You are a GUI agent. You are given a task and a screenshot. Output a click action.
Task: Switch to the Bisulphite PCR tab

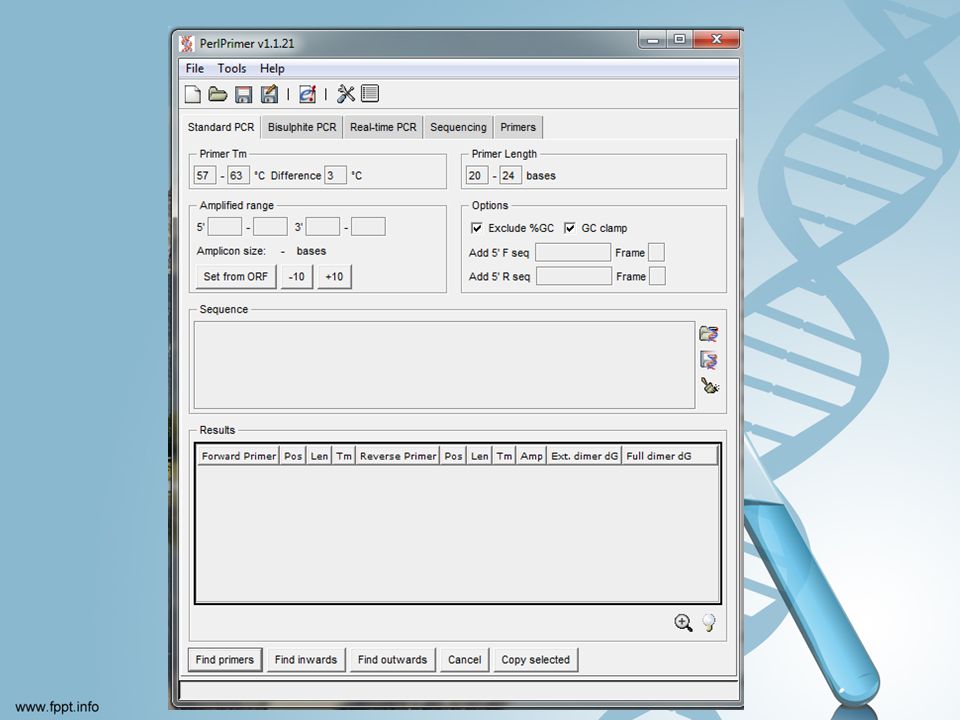coord(302,127)
